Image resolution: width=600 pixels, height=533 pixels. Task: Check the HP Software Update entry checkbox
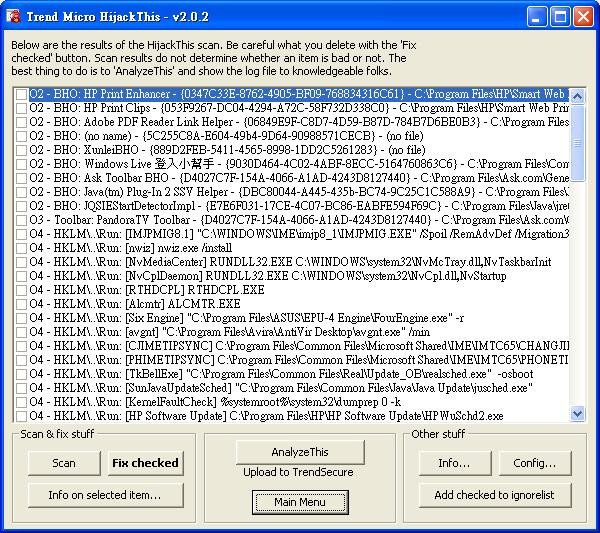click(21, 416)
